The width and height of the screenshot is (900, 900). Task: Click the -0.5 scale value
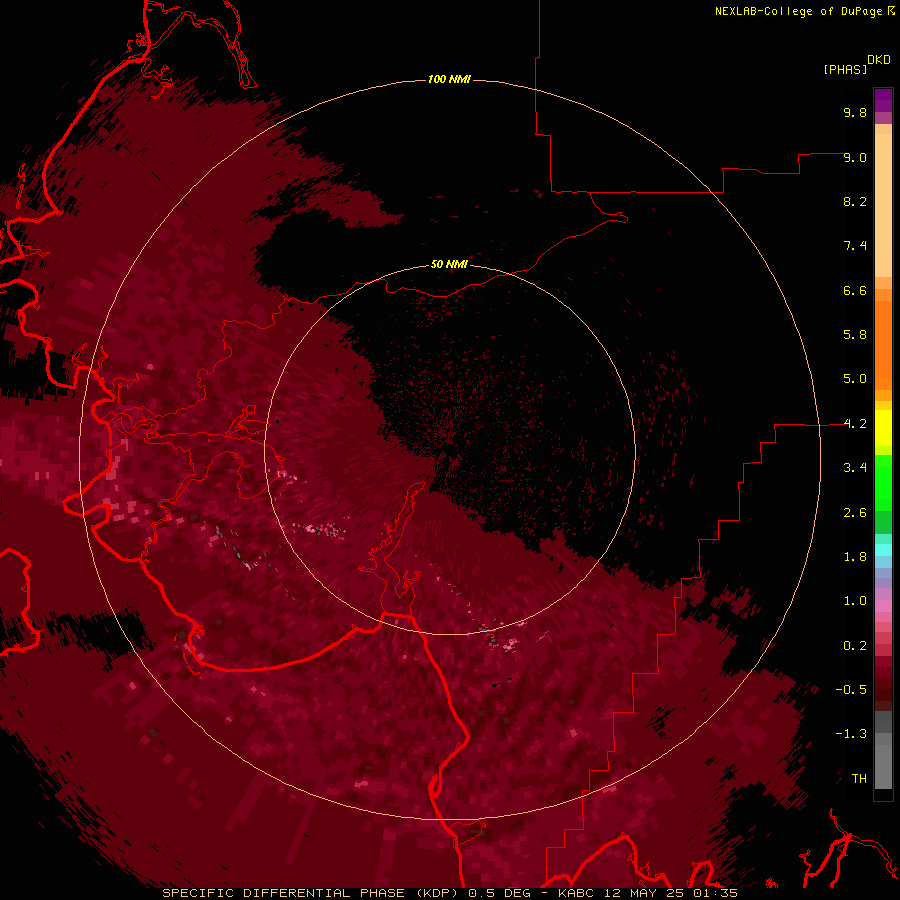851,690
